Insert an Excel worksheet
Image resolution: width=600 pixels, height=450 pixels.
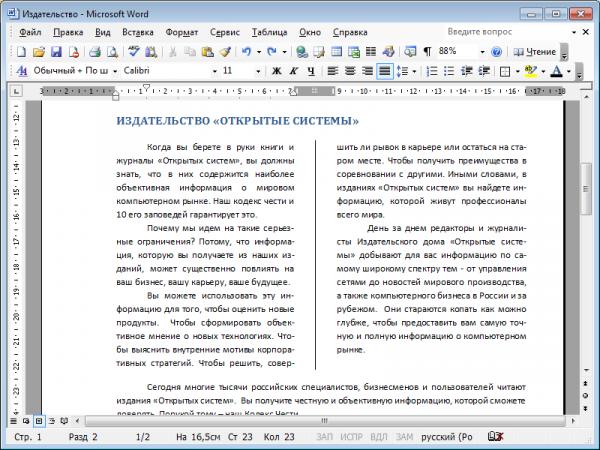[354, 52]
